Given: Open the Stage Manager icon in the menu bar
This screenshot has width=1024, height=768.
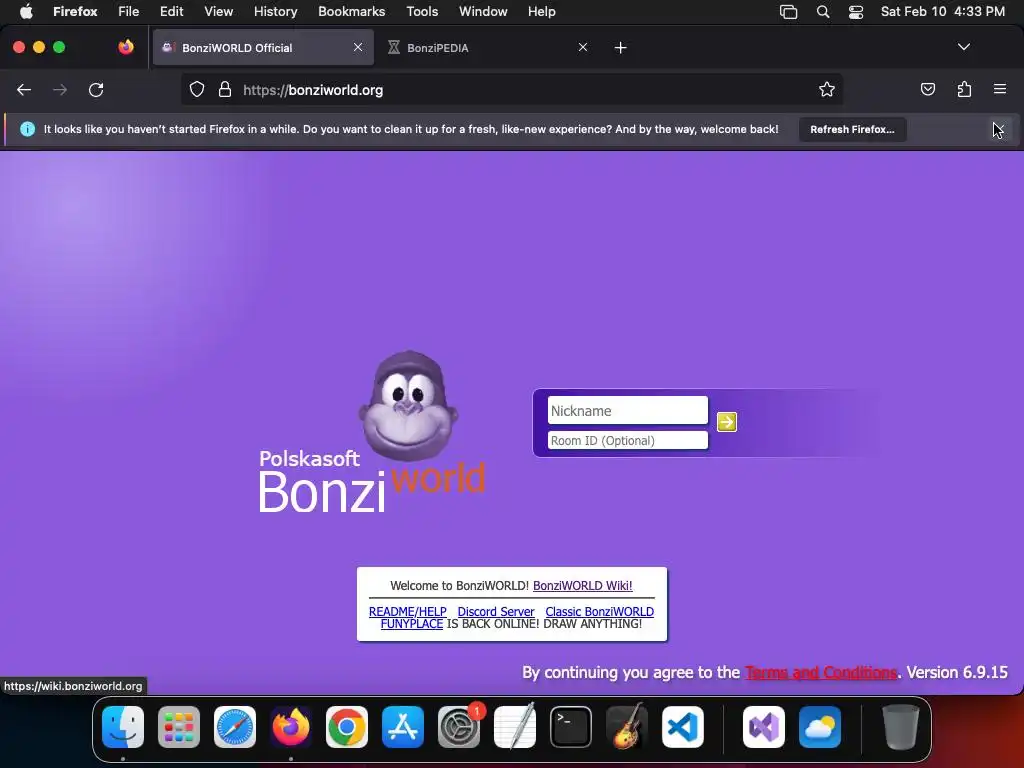Looking at the screenshot, I should (788, 12).
